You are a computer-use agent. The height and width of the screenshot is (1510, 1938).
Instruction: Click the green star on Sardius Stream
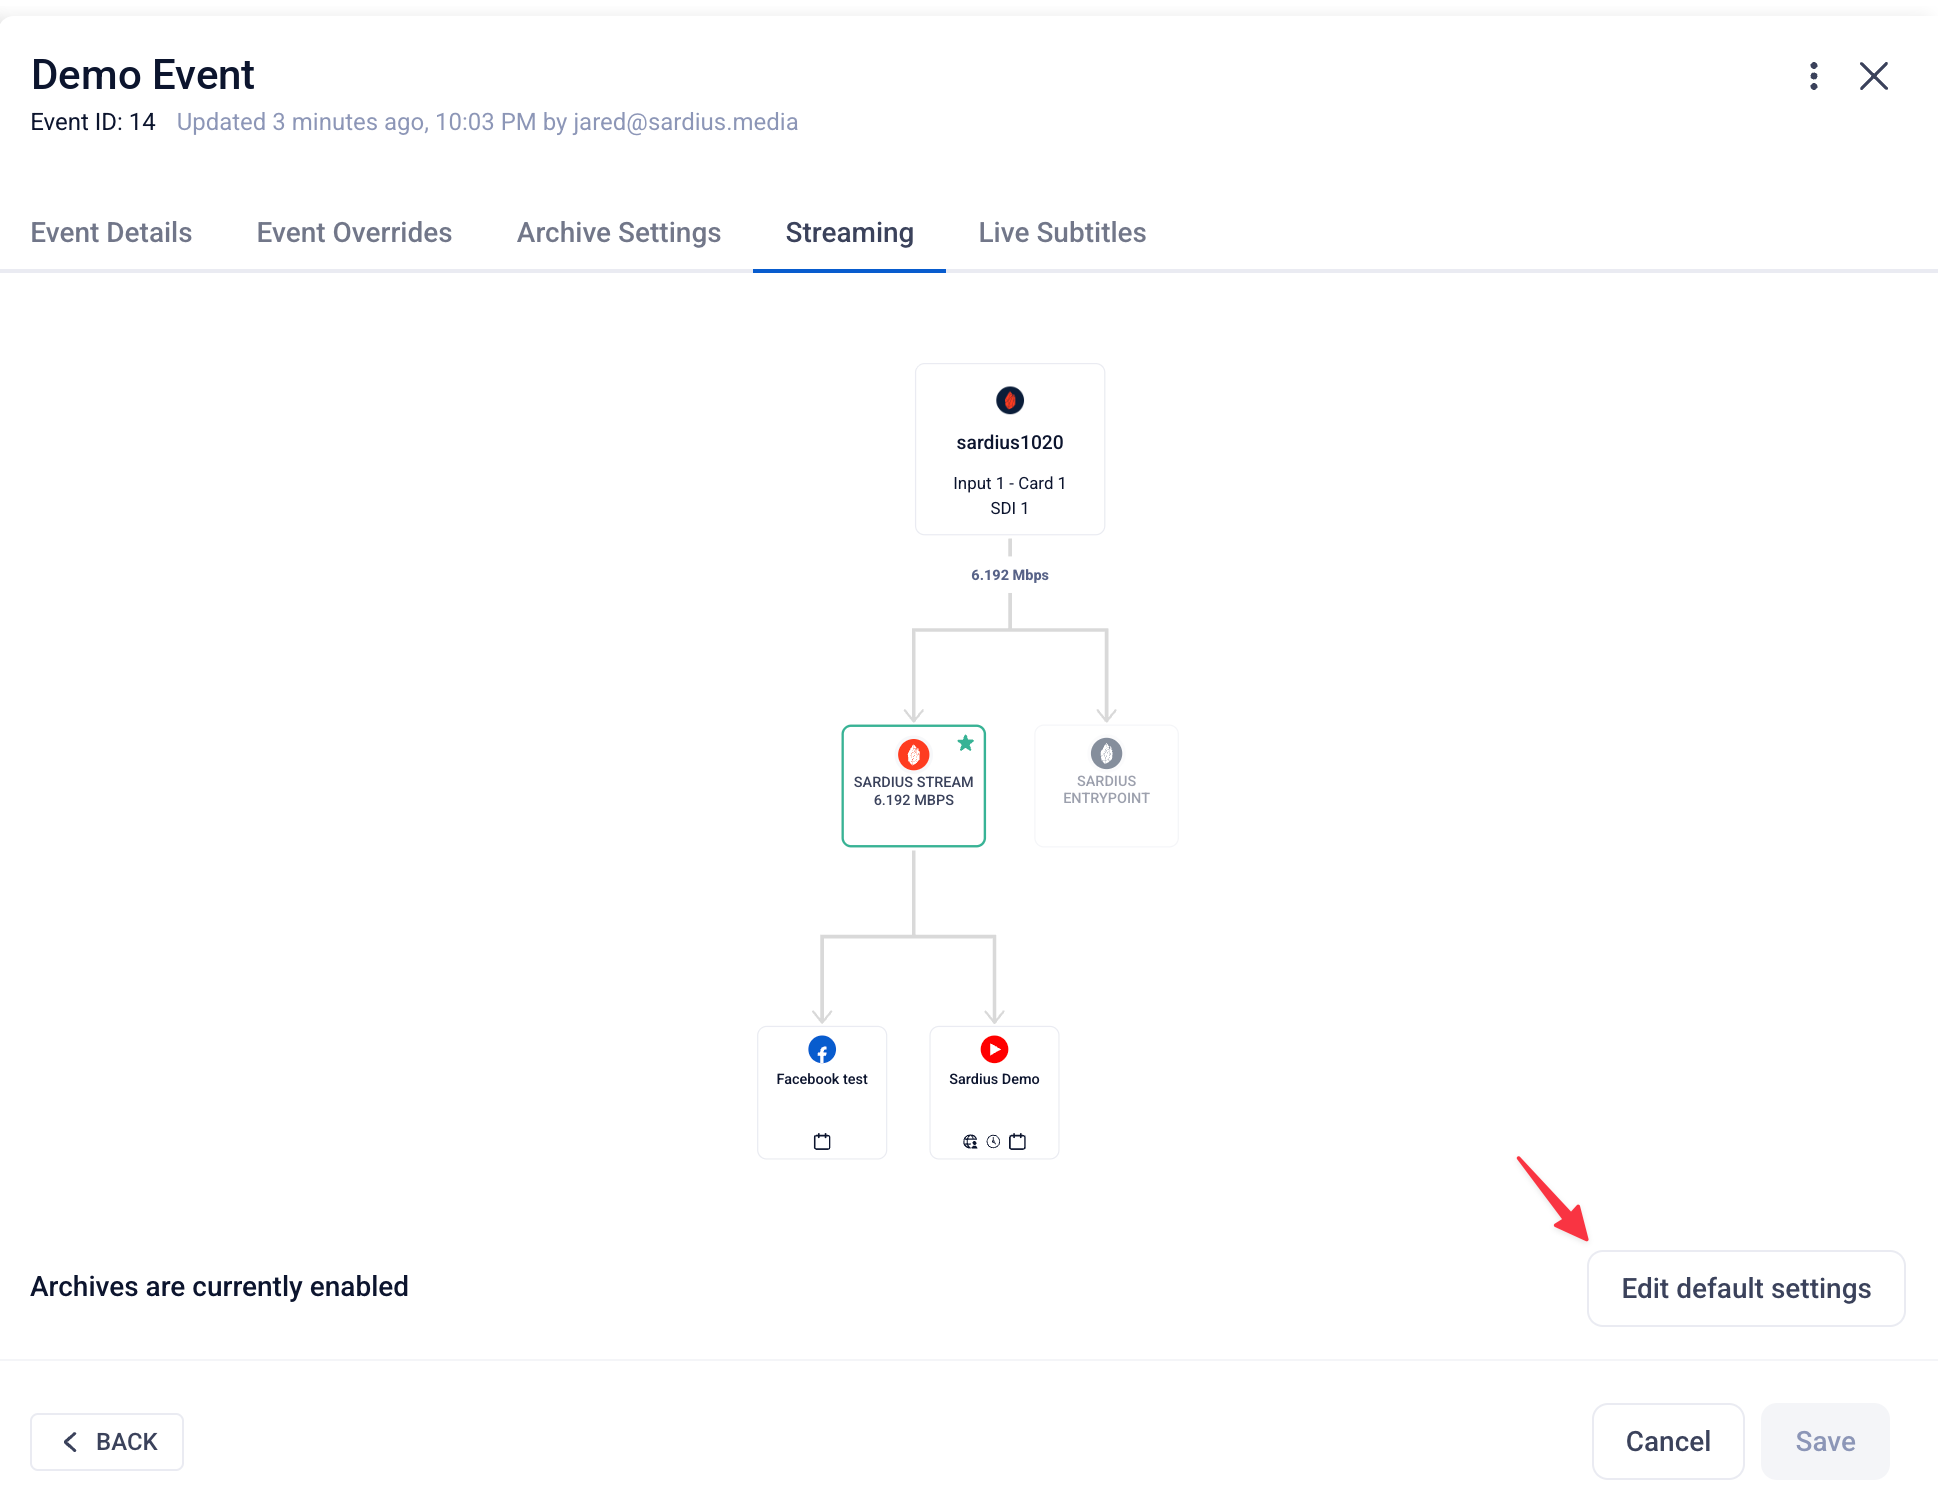(965, 742)
